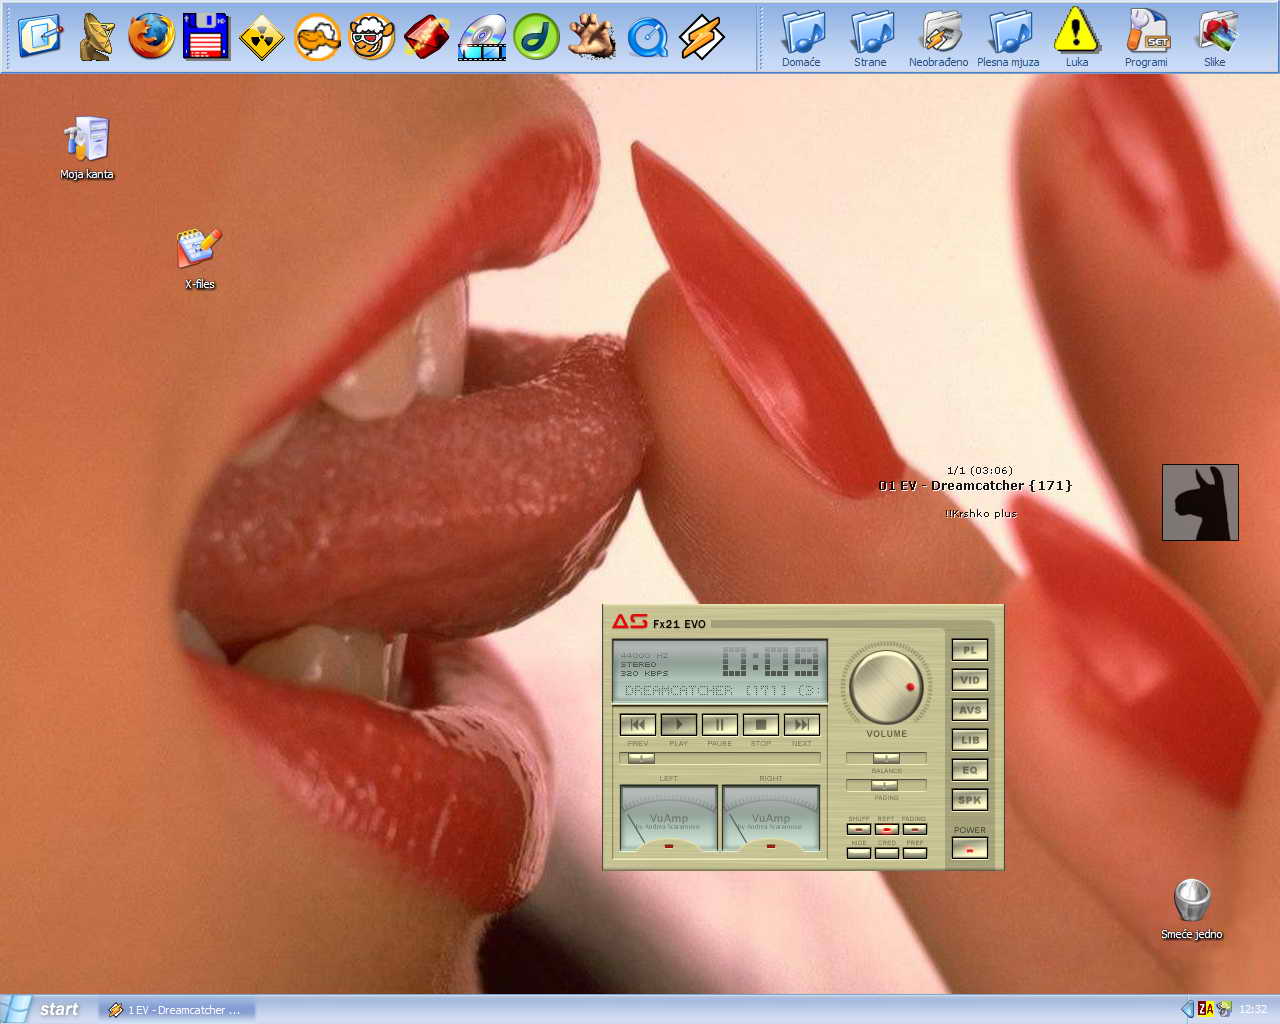Image resolution: width=1280 pixels, height=1024 pixels.
Task: Open the Smeće jedno trash icon
Action: [1192, 902]
